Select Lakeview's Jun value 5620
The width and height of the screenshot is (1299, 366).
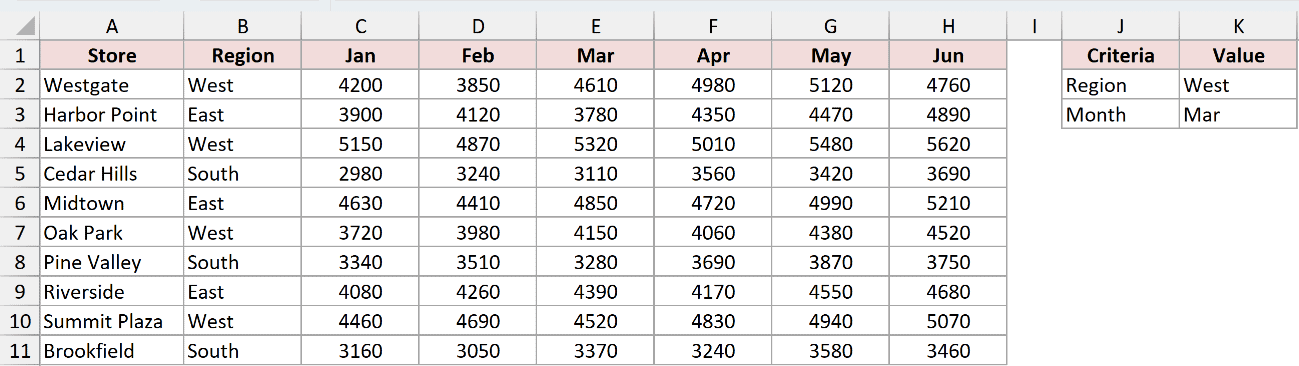coord(948,144)
